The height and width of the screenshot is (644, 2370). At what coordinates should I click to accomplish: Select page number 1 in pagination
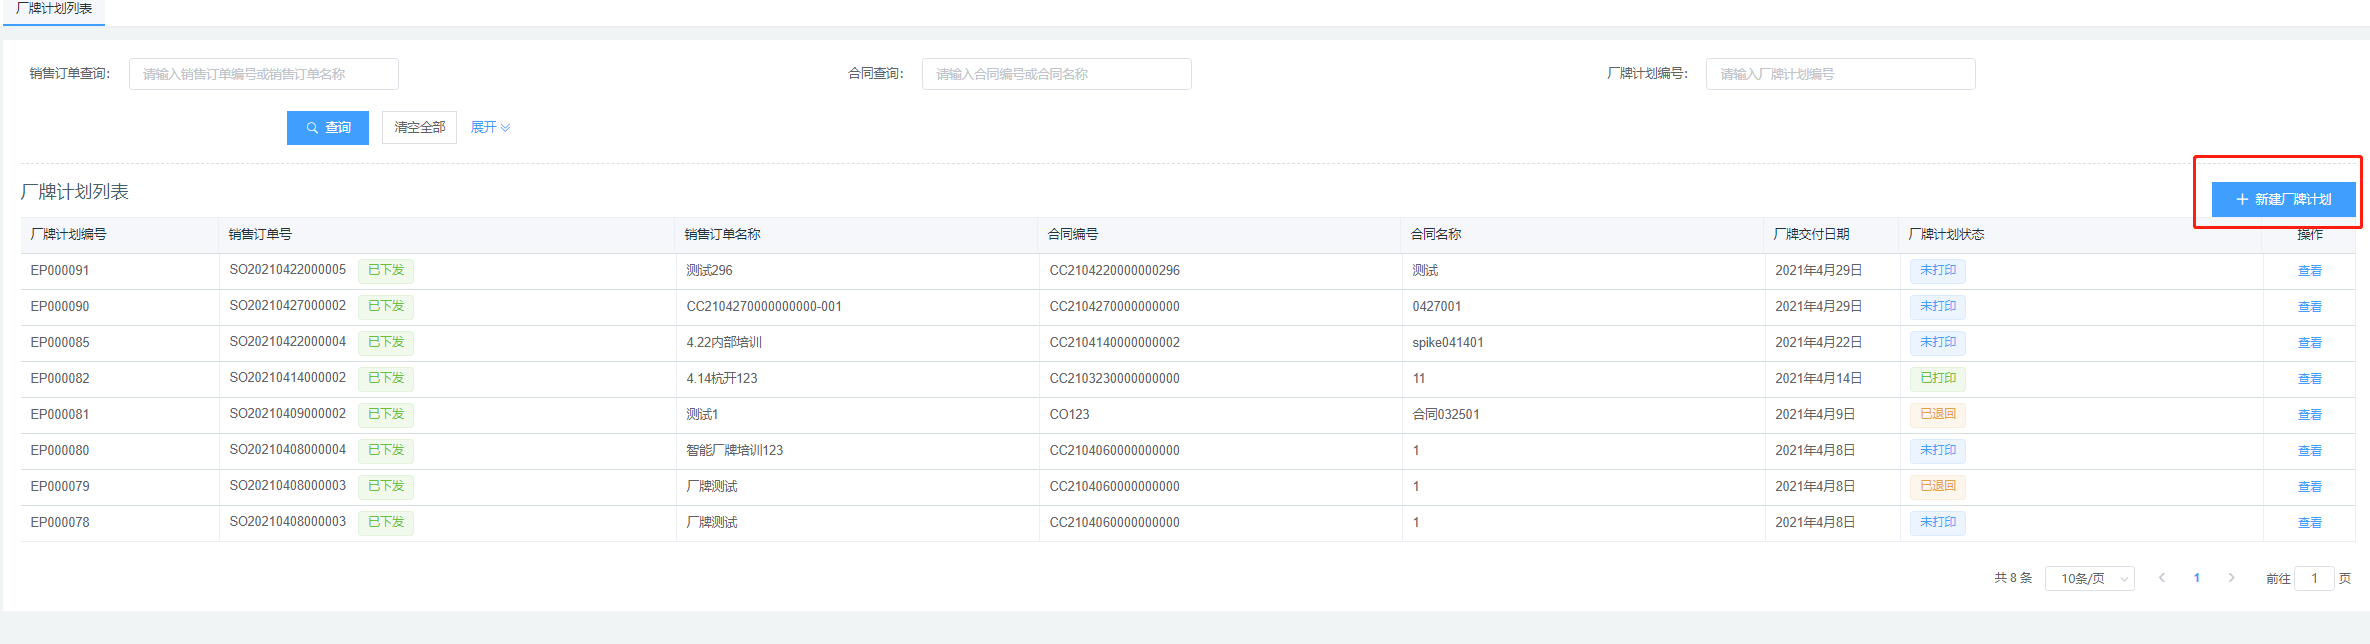[x=2197, y=578]
